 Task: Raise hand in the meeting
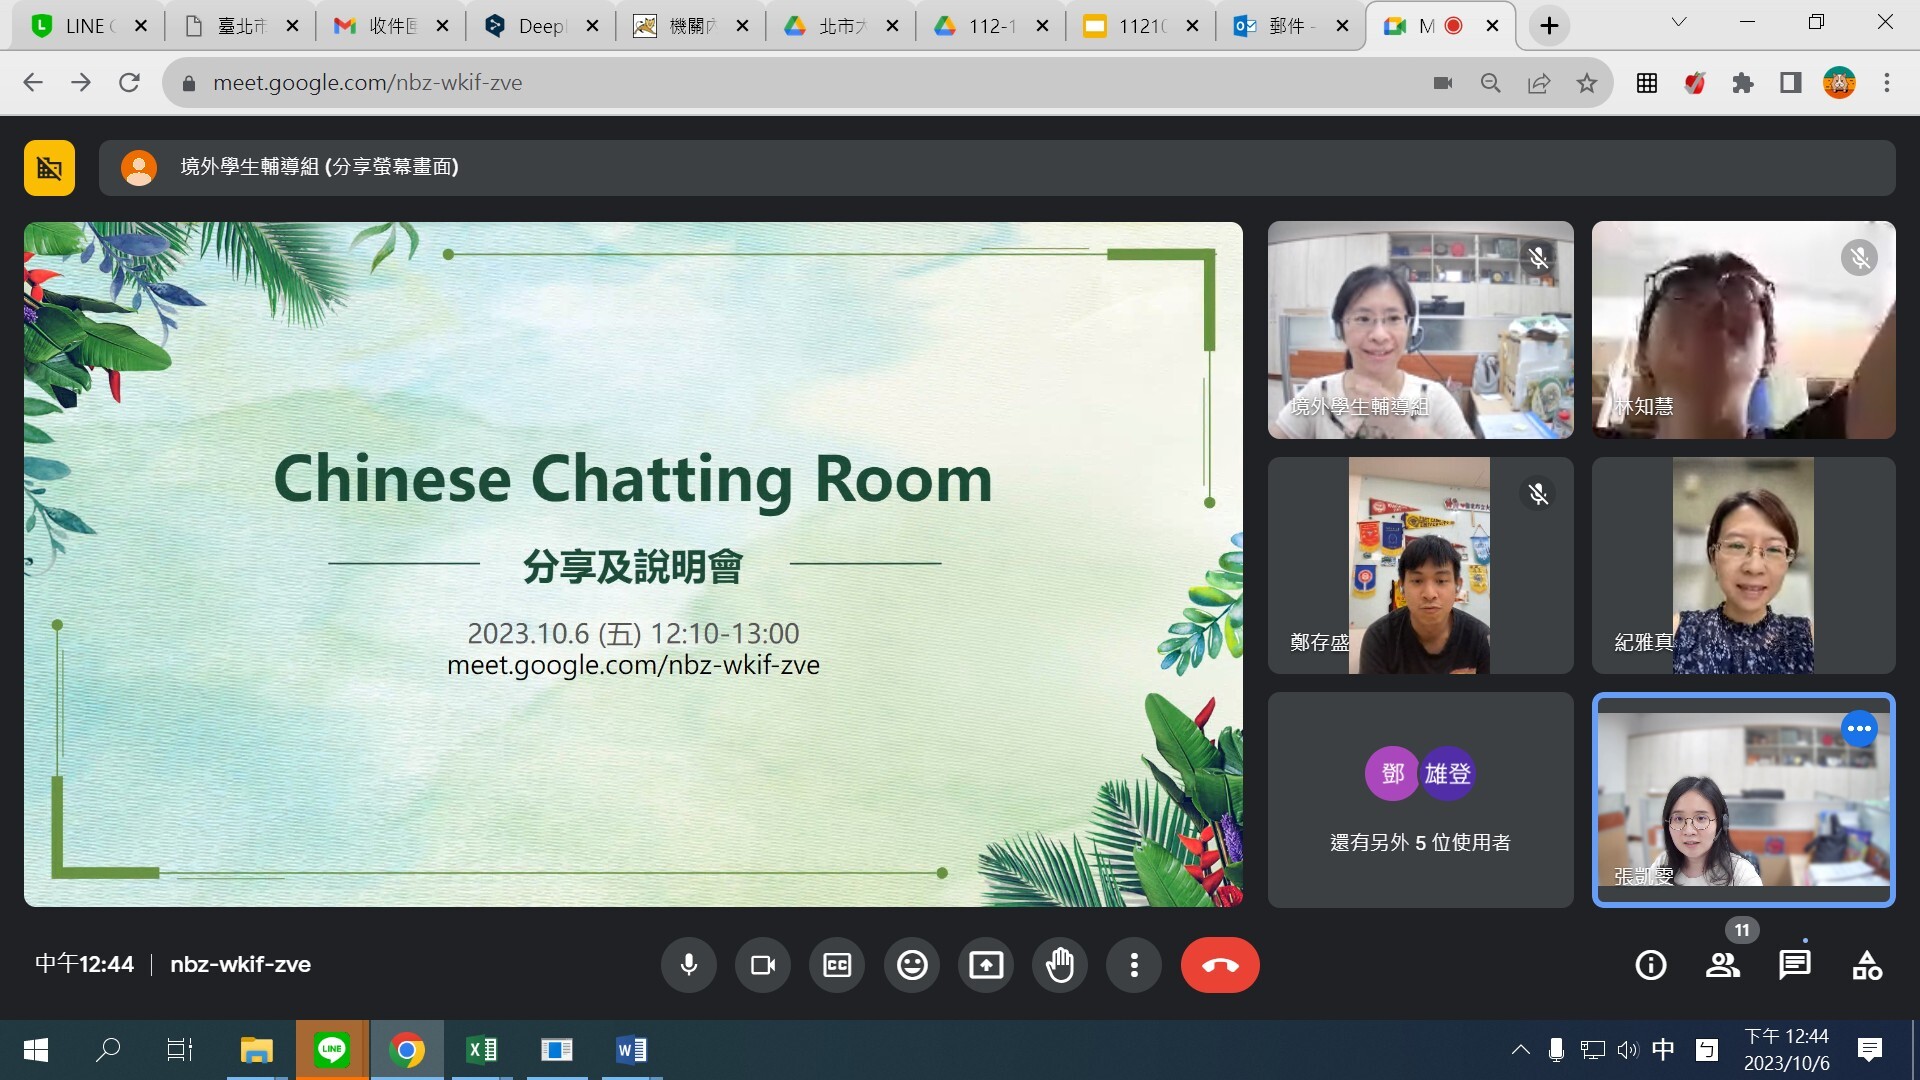pos(1060,965)
